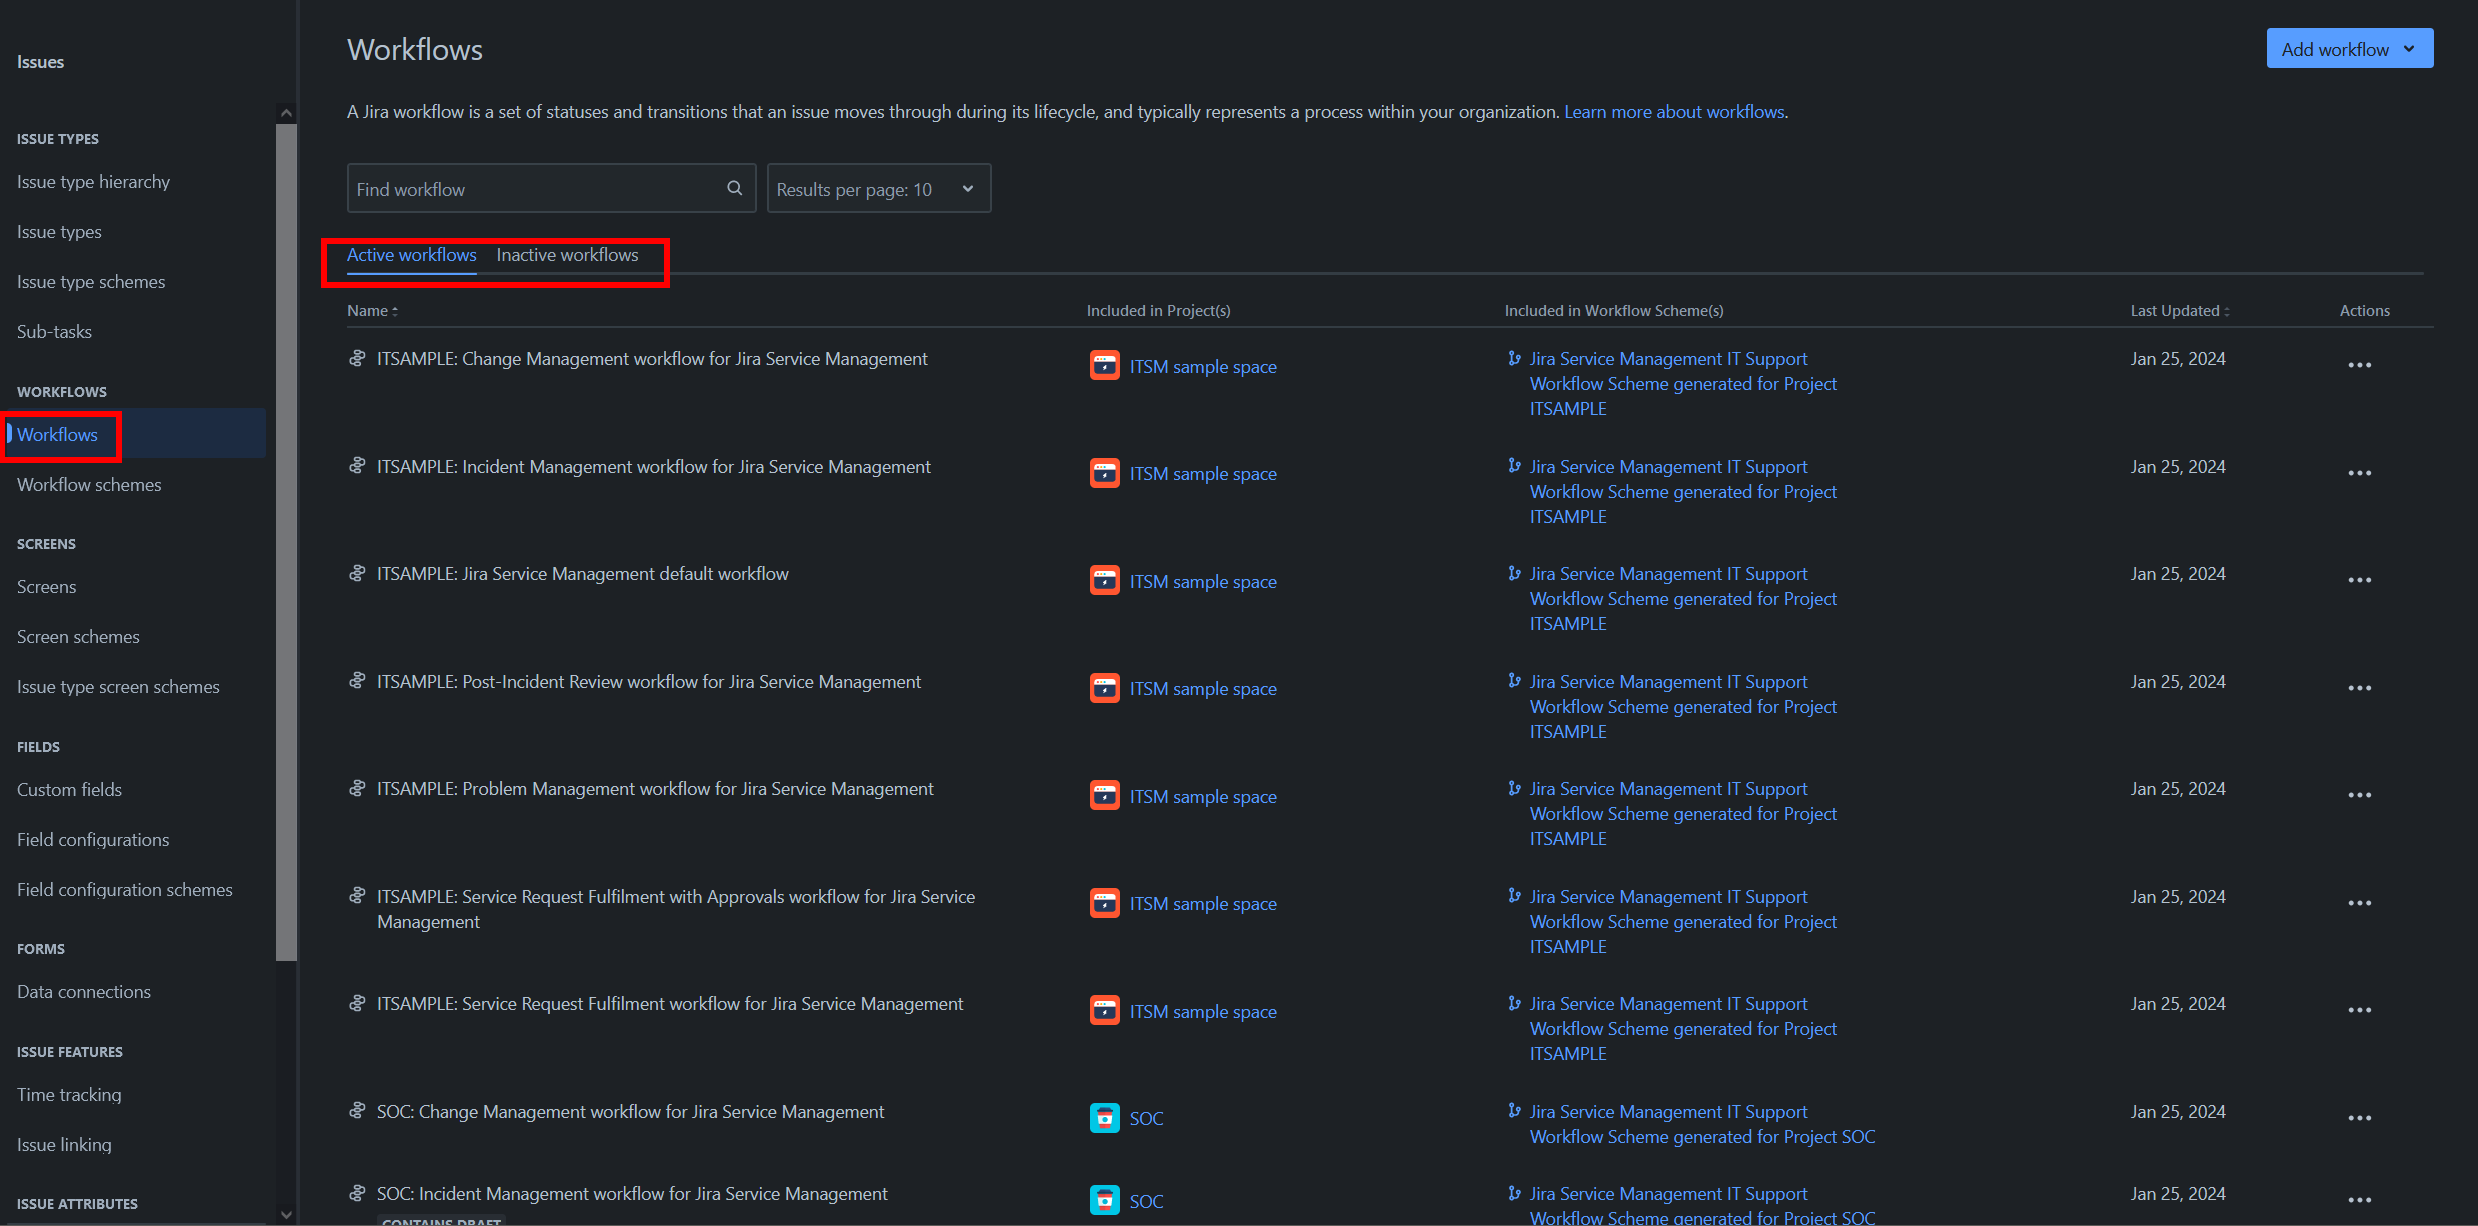Click the search magnifier icon in Find workflow
Viewport: 2478px width, 1226px height.
tap(734, 188)
